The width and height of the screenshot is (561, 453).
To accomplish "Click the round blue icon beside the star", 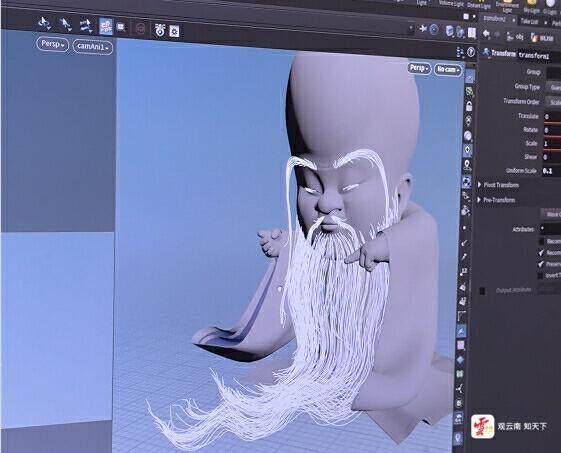I will pos(434,29).
